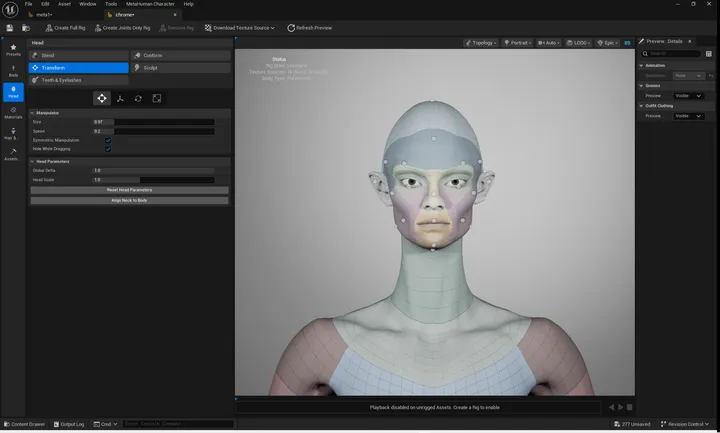The image size is (720, 433).
Task: Choose the Sculpt head tool
Action: click(180, 68)
